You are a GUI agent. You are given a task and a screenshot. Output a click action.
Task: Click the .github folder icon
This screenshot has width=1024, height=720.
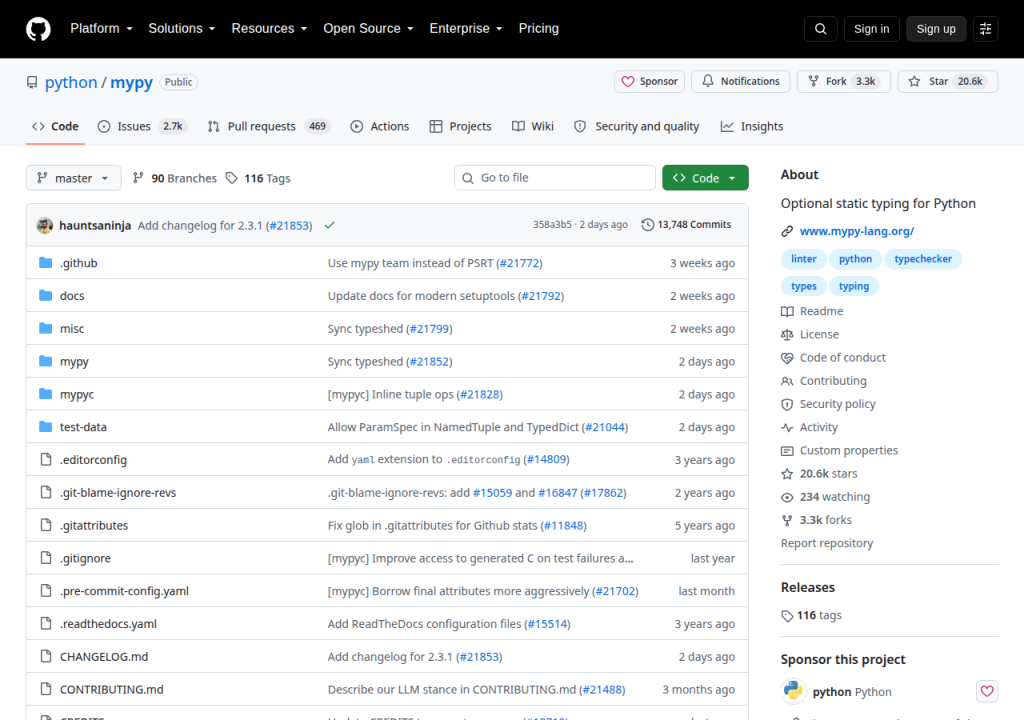pyautogui.click(x=45, y=263)
